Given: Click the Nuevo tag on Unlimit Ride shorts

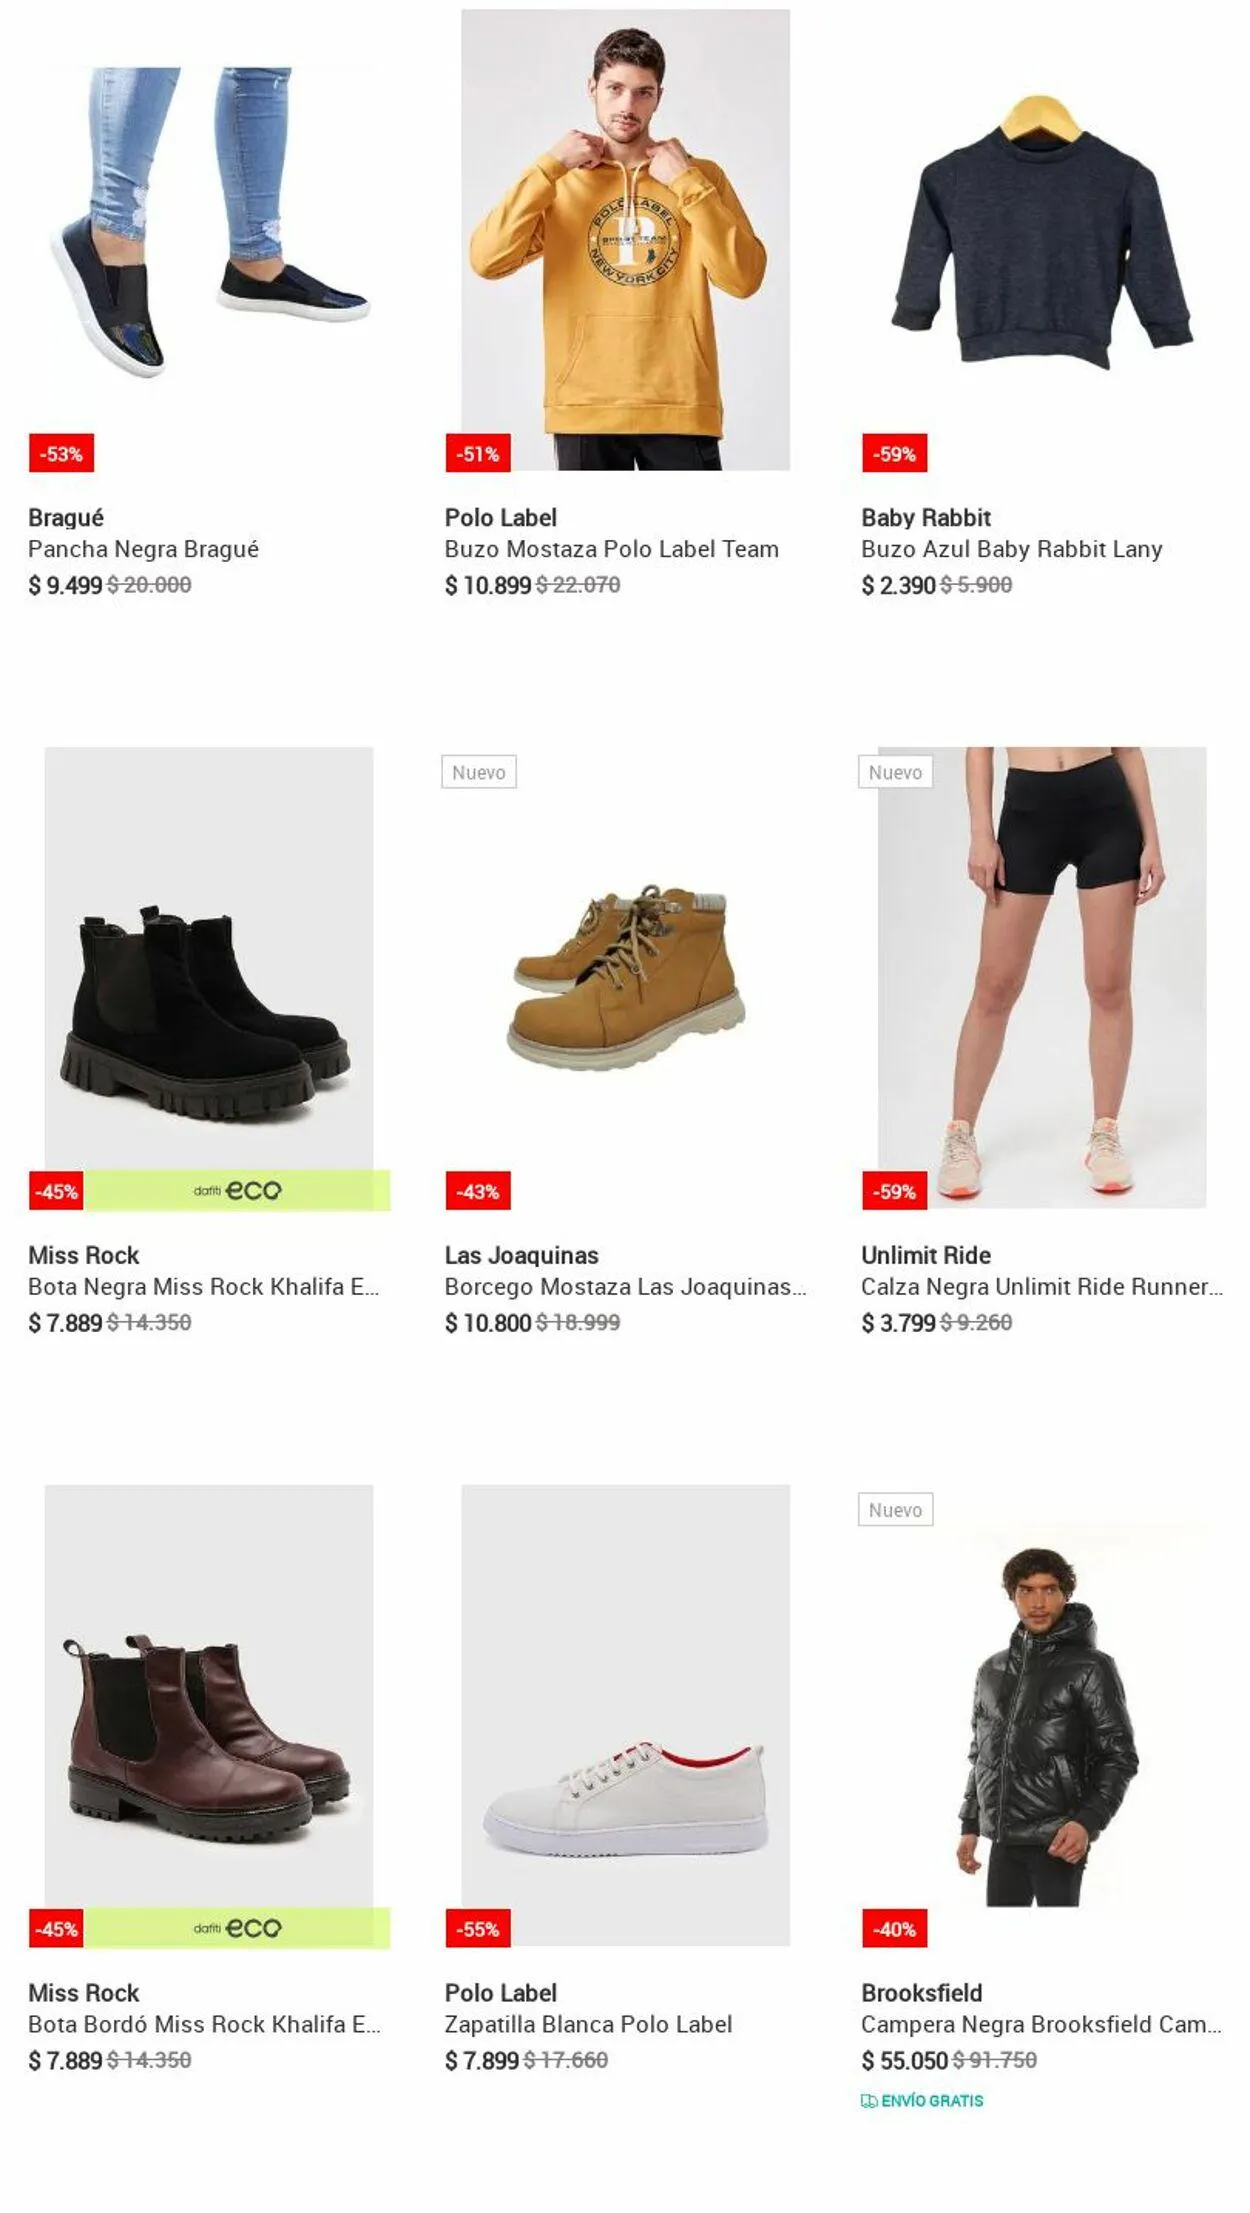Looking at the screenshot, I should tap(895, 772).
